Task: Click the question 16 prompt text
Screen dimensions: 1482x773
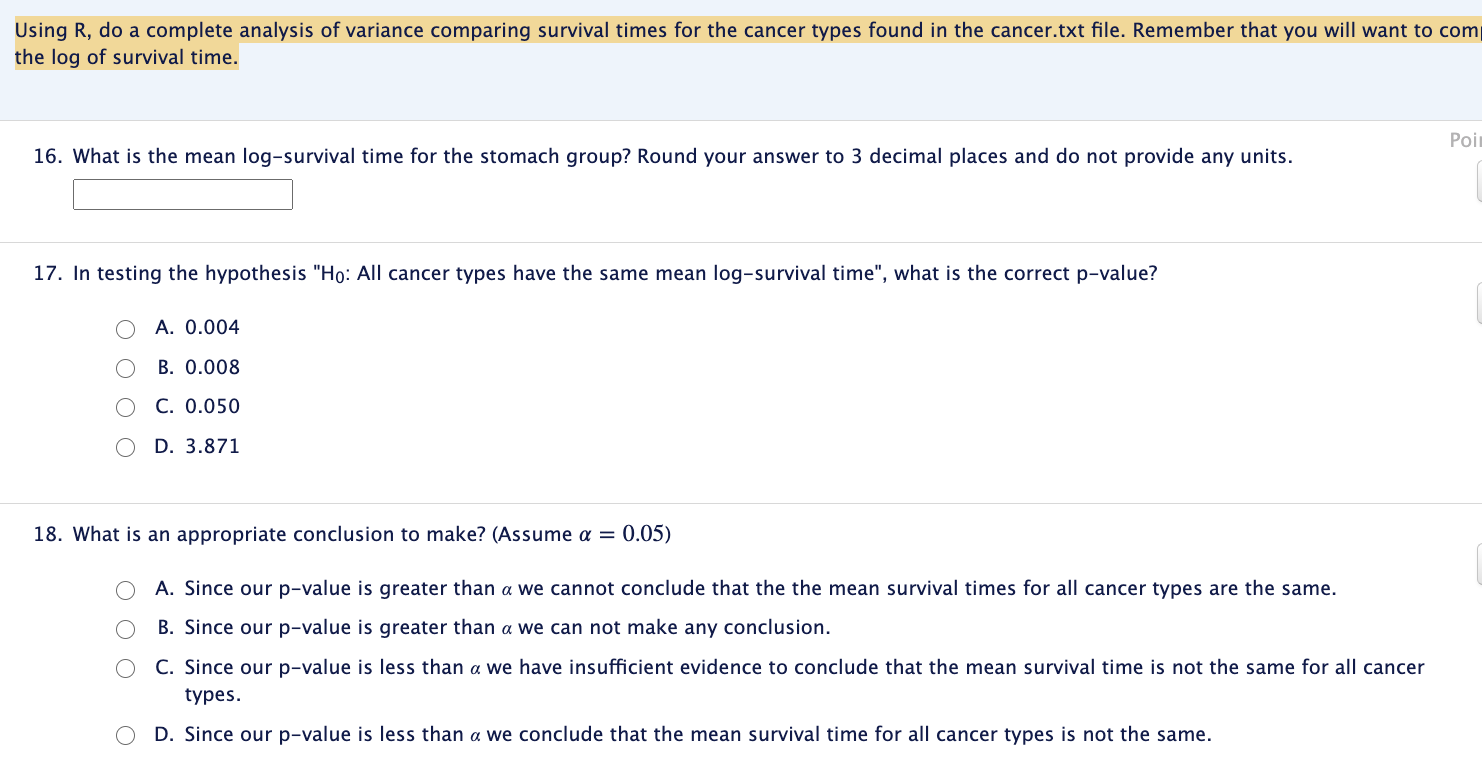Action: pyautogui.click(x=663, y=157)
